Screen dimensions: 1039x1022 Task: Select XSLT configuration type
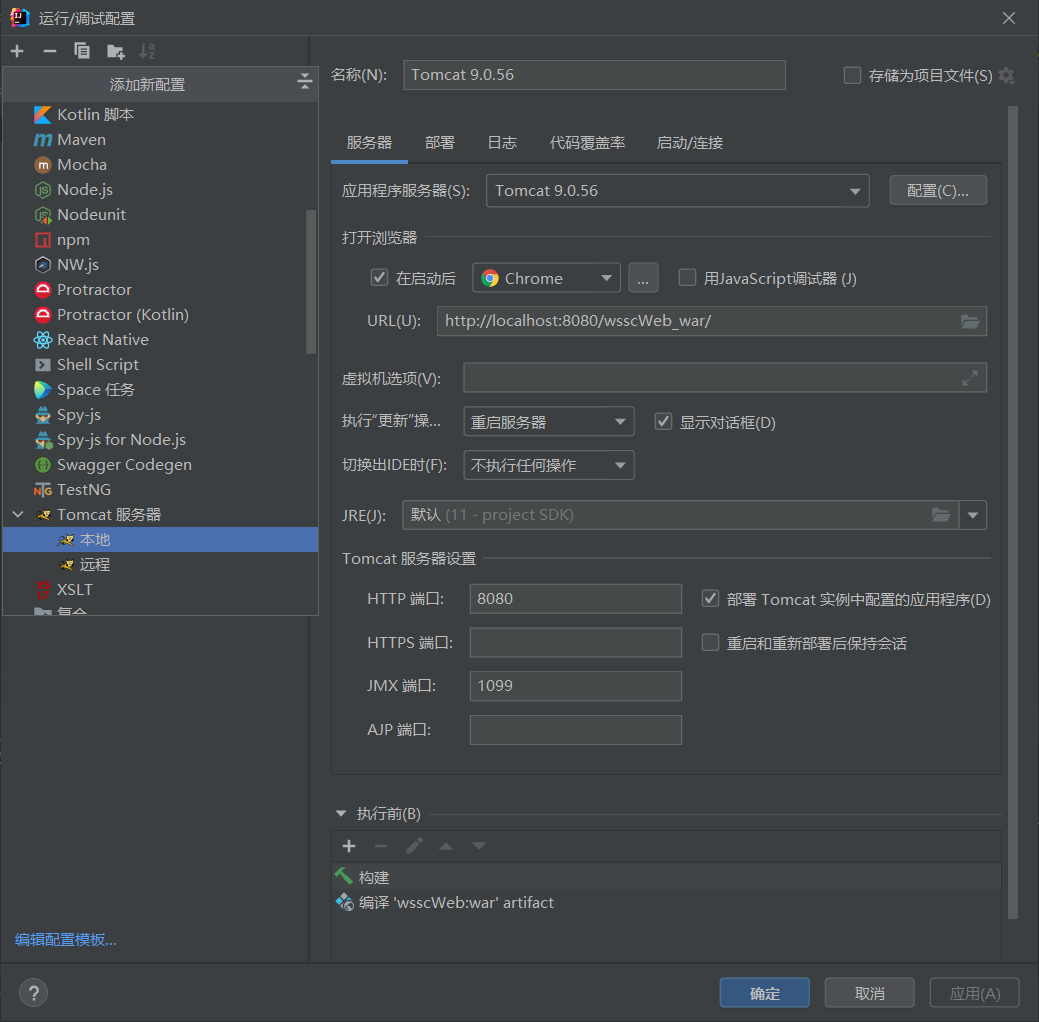[x=160, y=589]
